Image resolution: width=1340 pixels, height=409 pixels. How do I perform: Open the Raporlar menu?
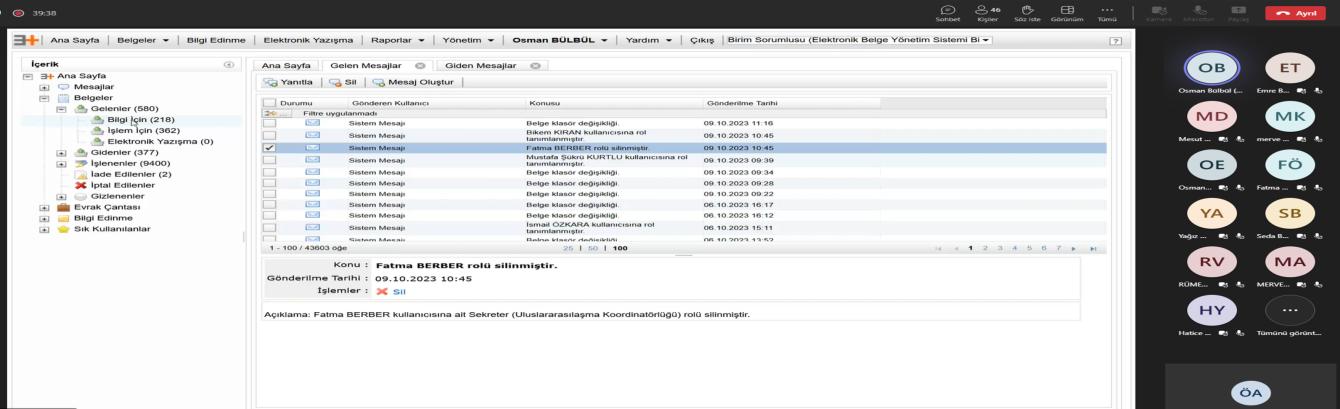[398, 40]
